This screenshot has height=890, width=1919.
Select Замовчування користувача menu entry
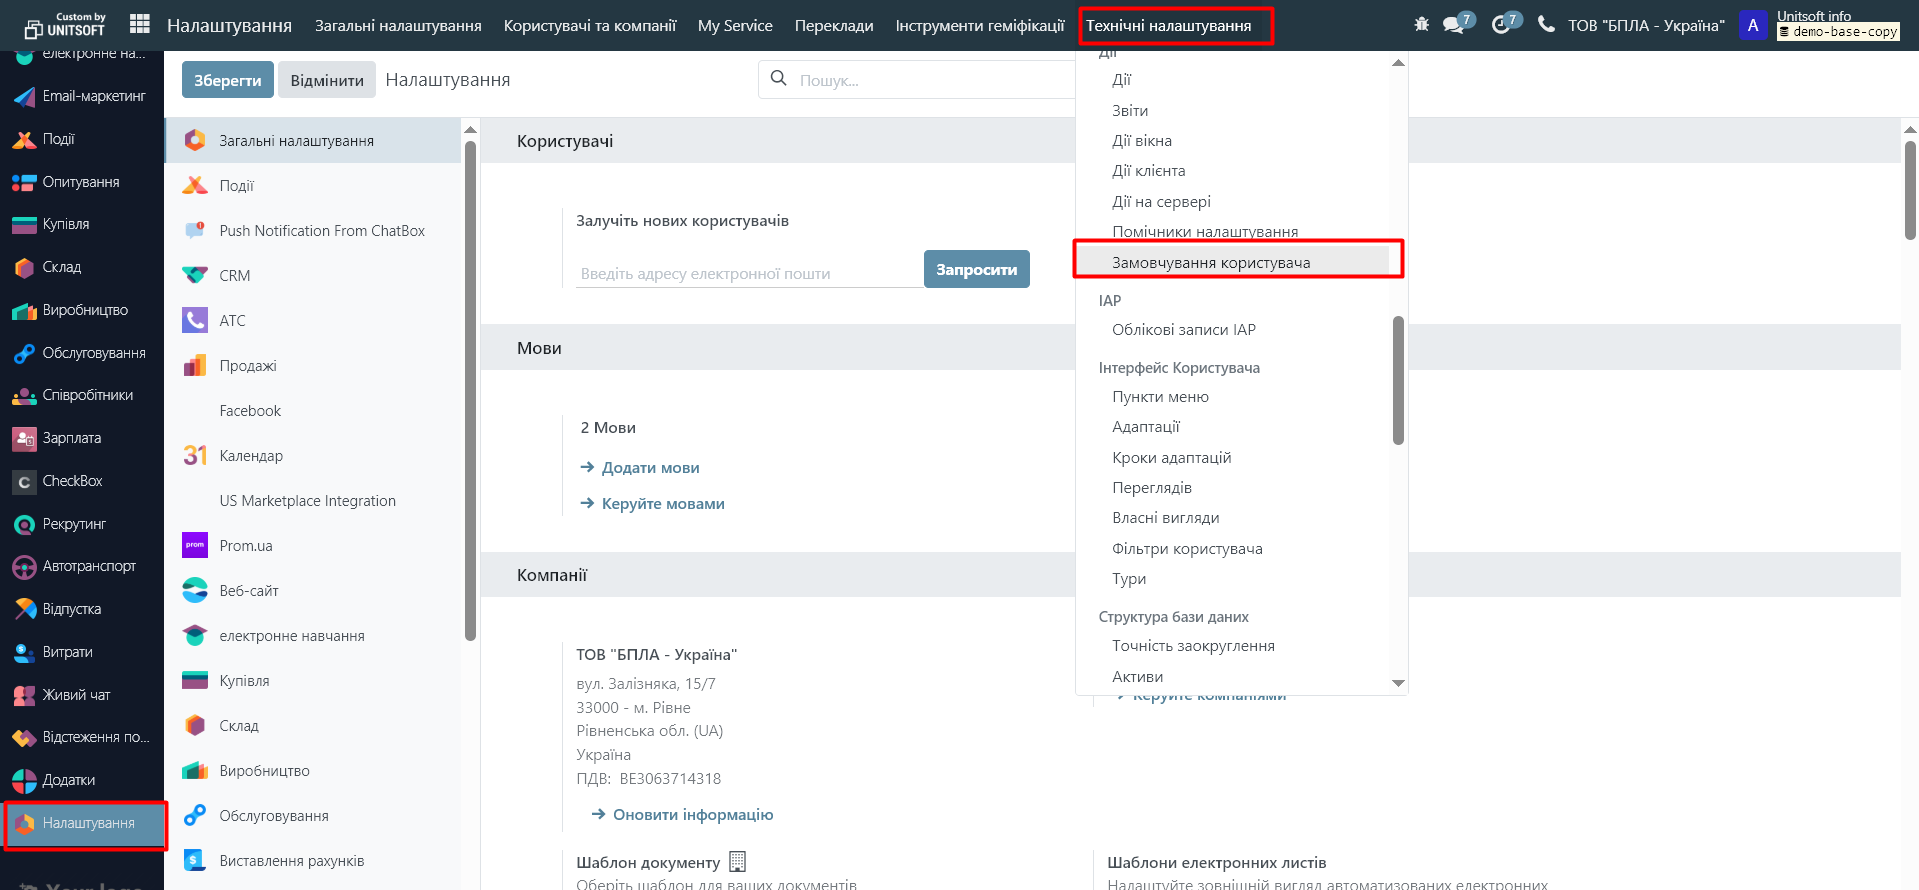pos(1210,263)
